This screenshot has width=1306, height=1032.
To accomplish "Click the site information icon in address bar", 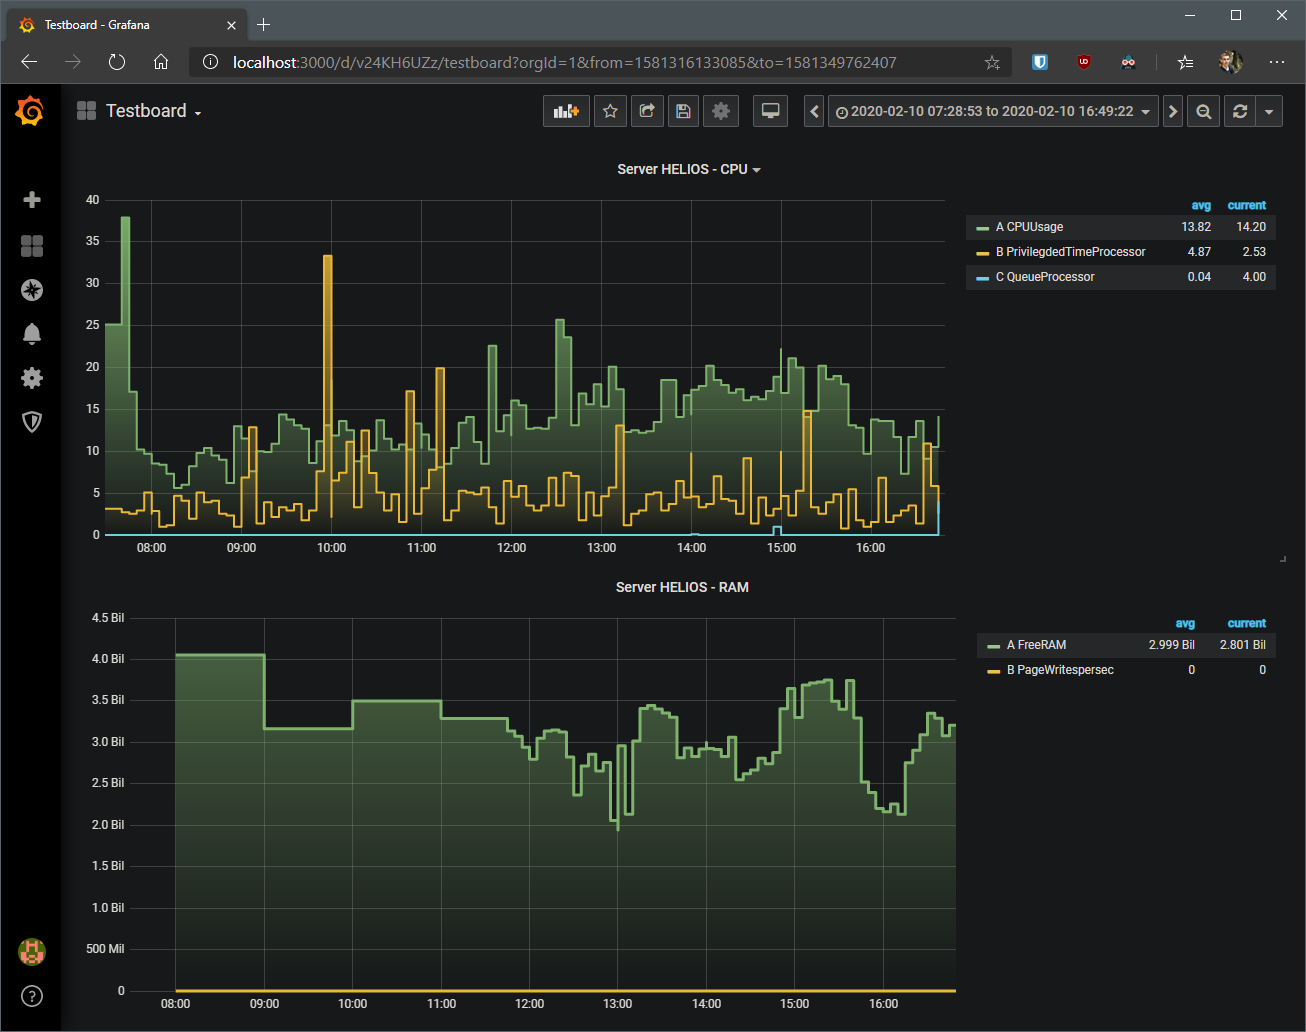I will [210, 62].
